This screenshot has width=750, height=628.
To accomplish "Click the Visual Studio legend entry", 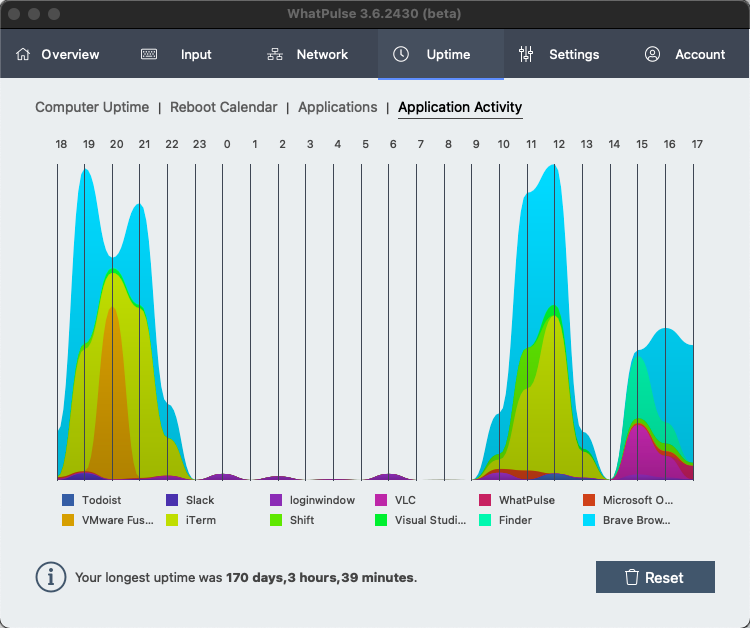I will (x=430, y=520).
